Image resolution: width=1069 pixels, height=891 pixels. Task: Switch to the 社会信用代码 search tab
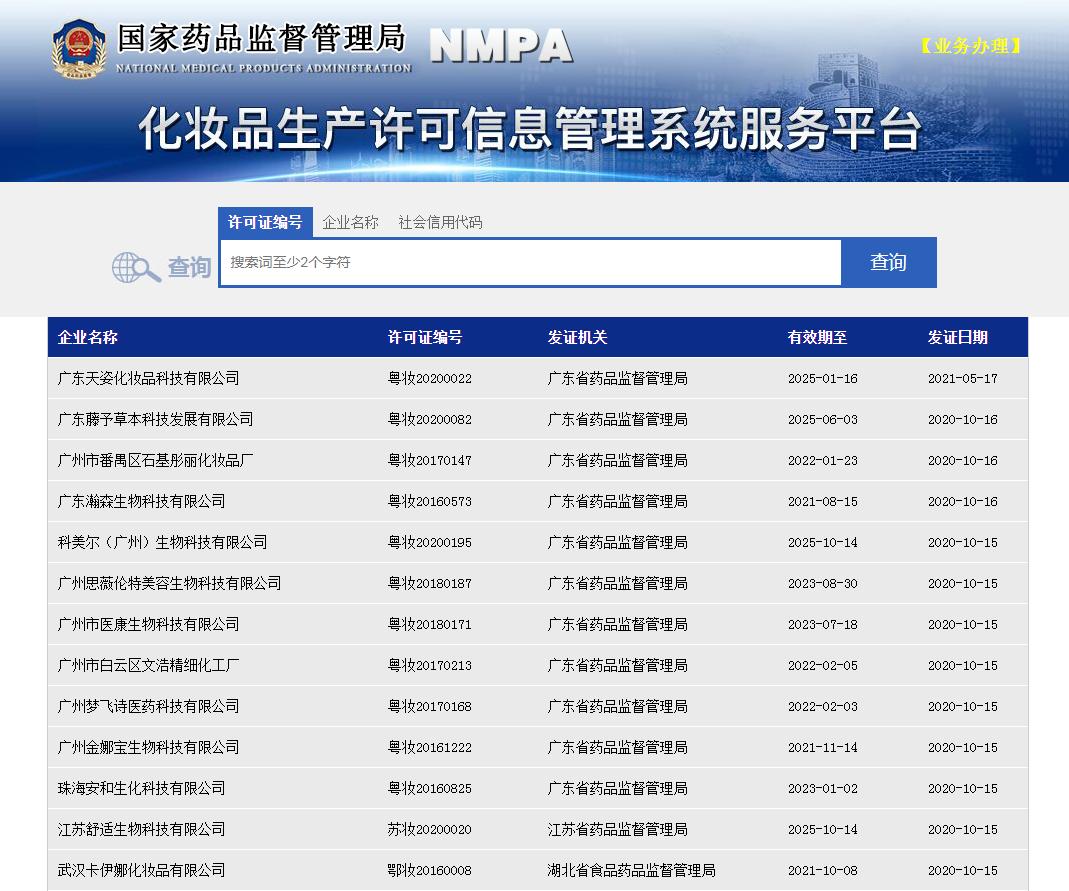click(441, 222)
